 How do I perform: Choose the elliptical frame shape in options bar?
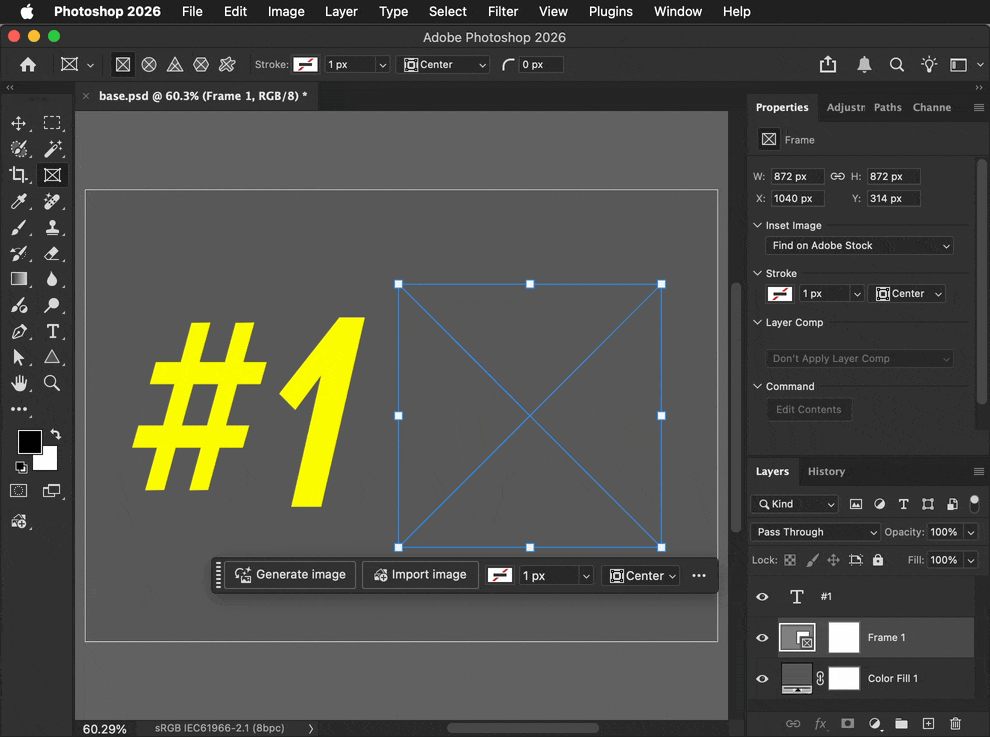tap(149, 64)
